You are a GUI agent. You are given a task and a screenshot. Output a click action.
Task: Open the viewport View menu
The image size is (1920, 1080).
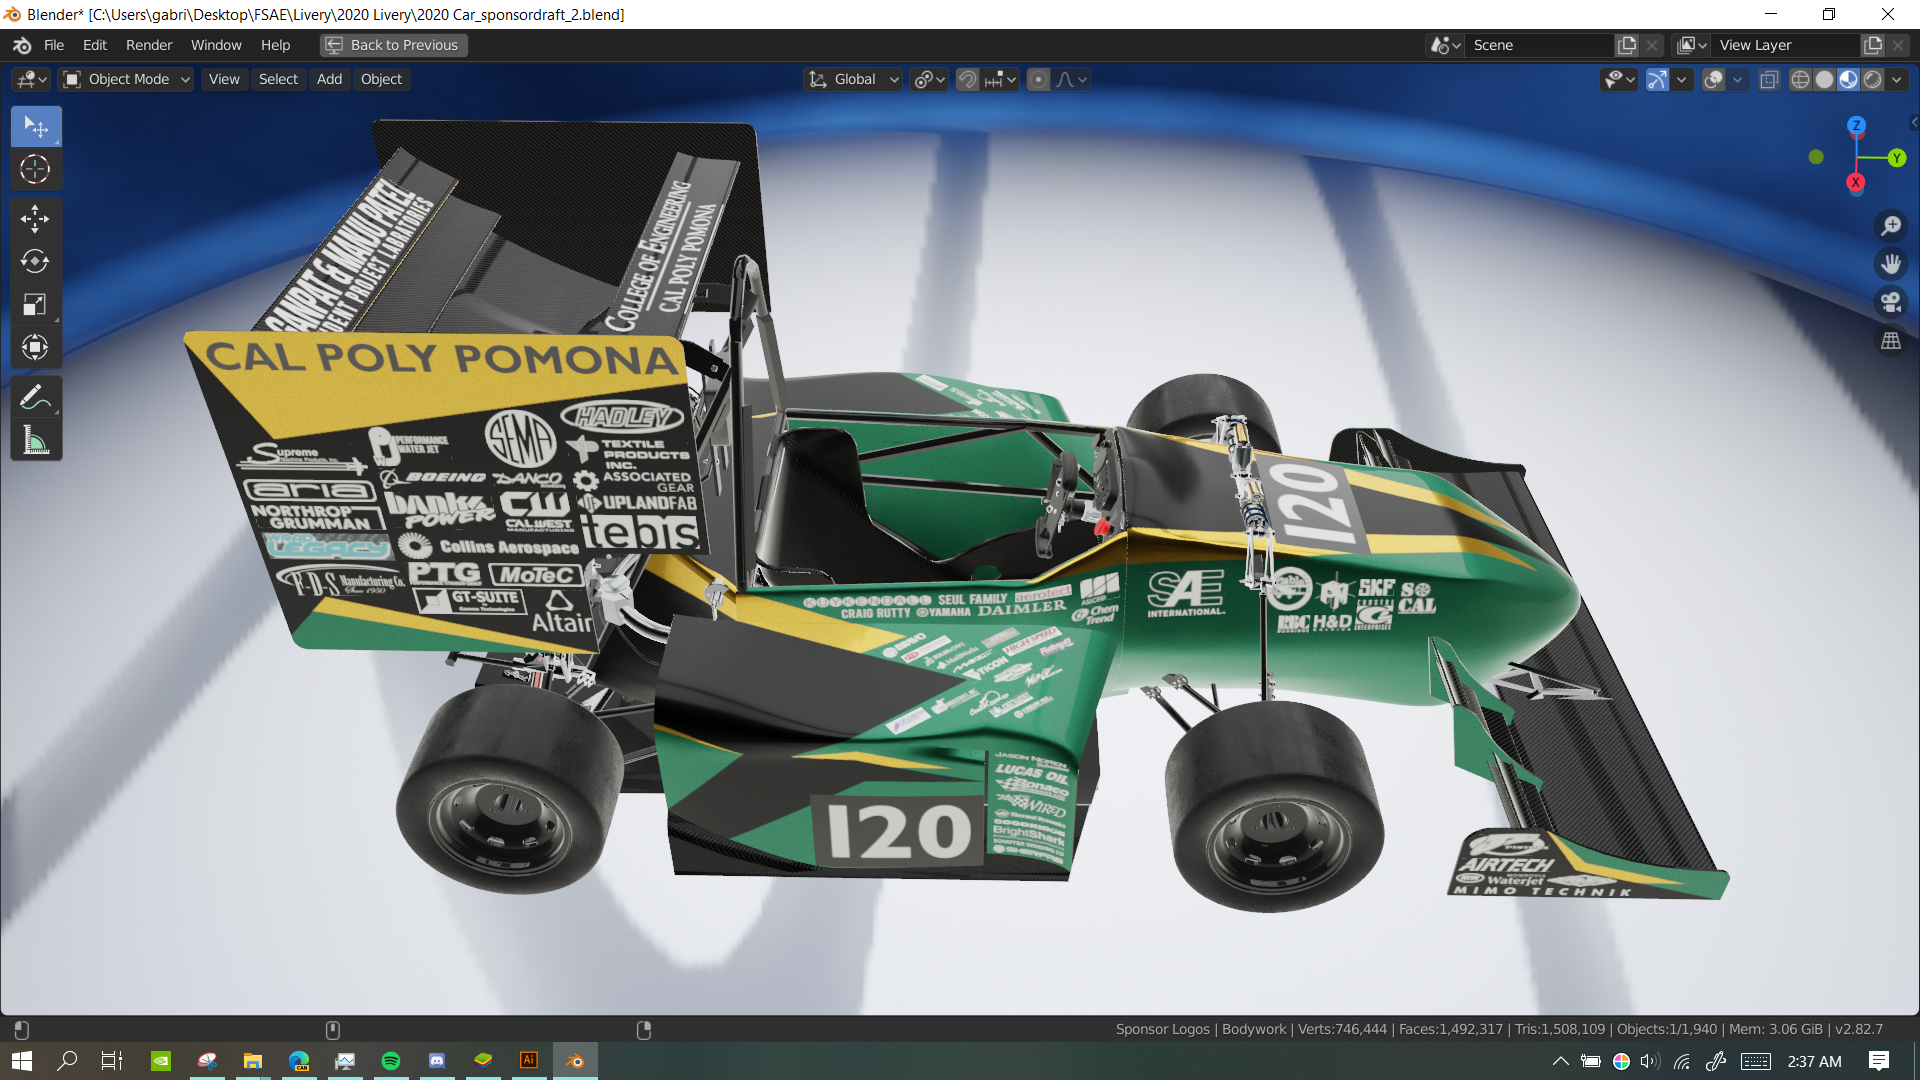tap(224, 79)
